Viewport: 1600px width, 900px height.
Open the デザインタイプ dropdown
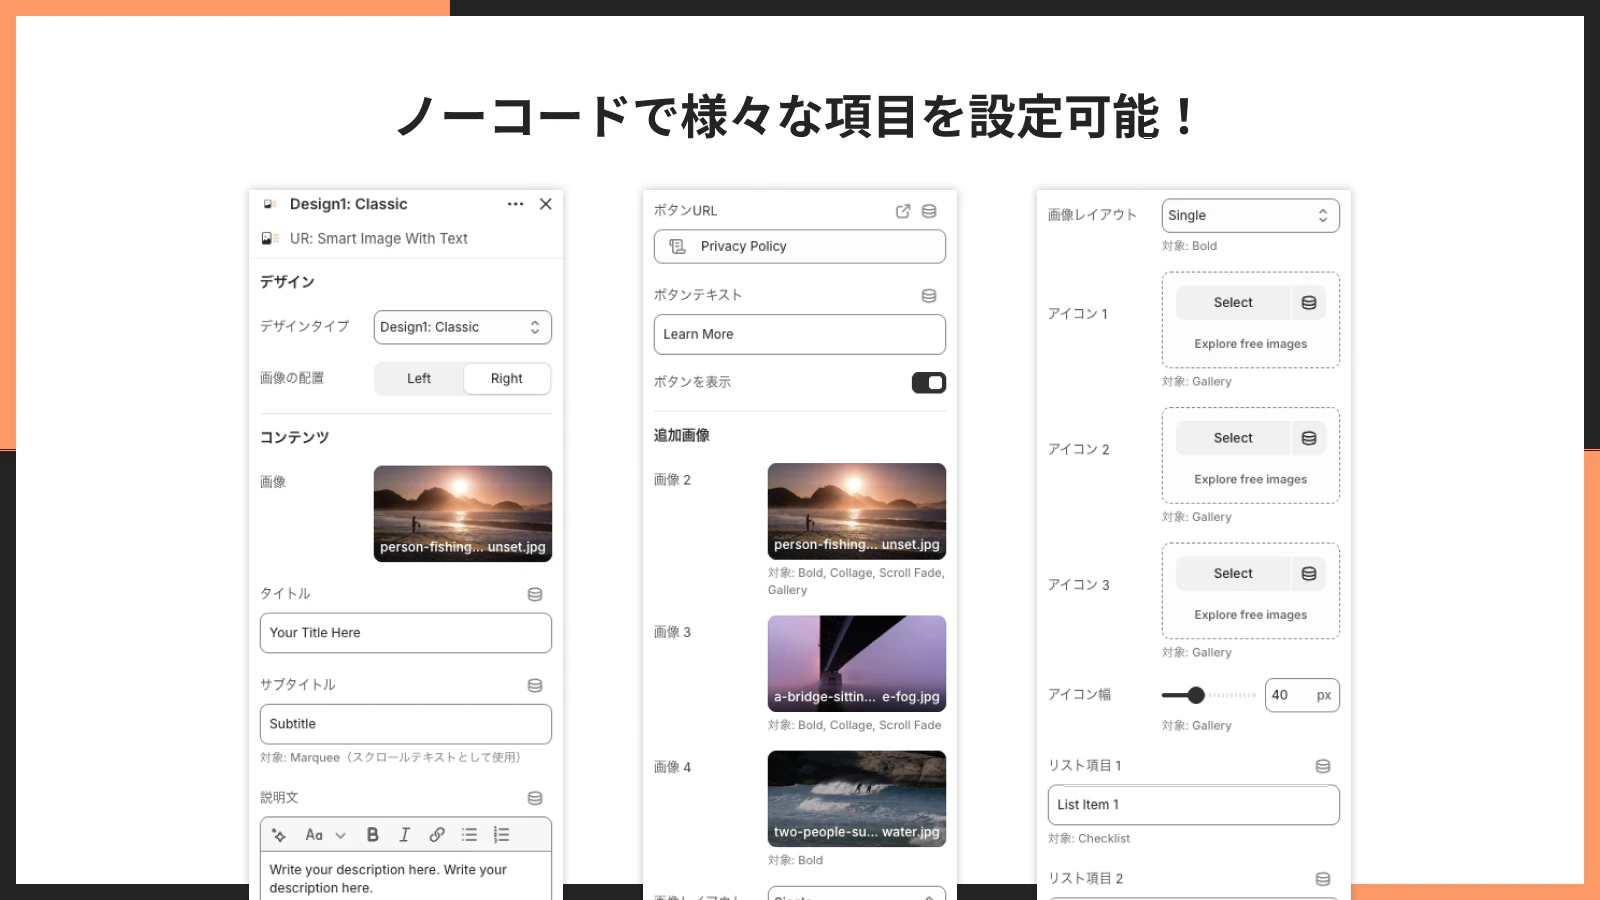pos(463,327)
